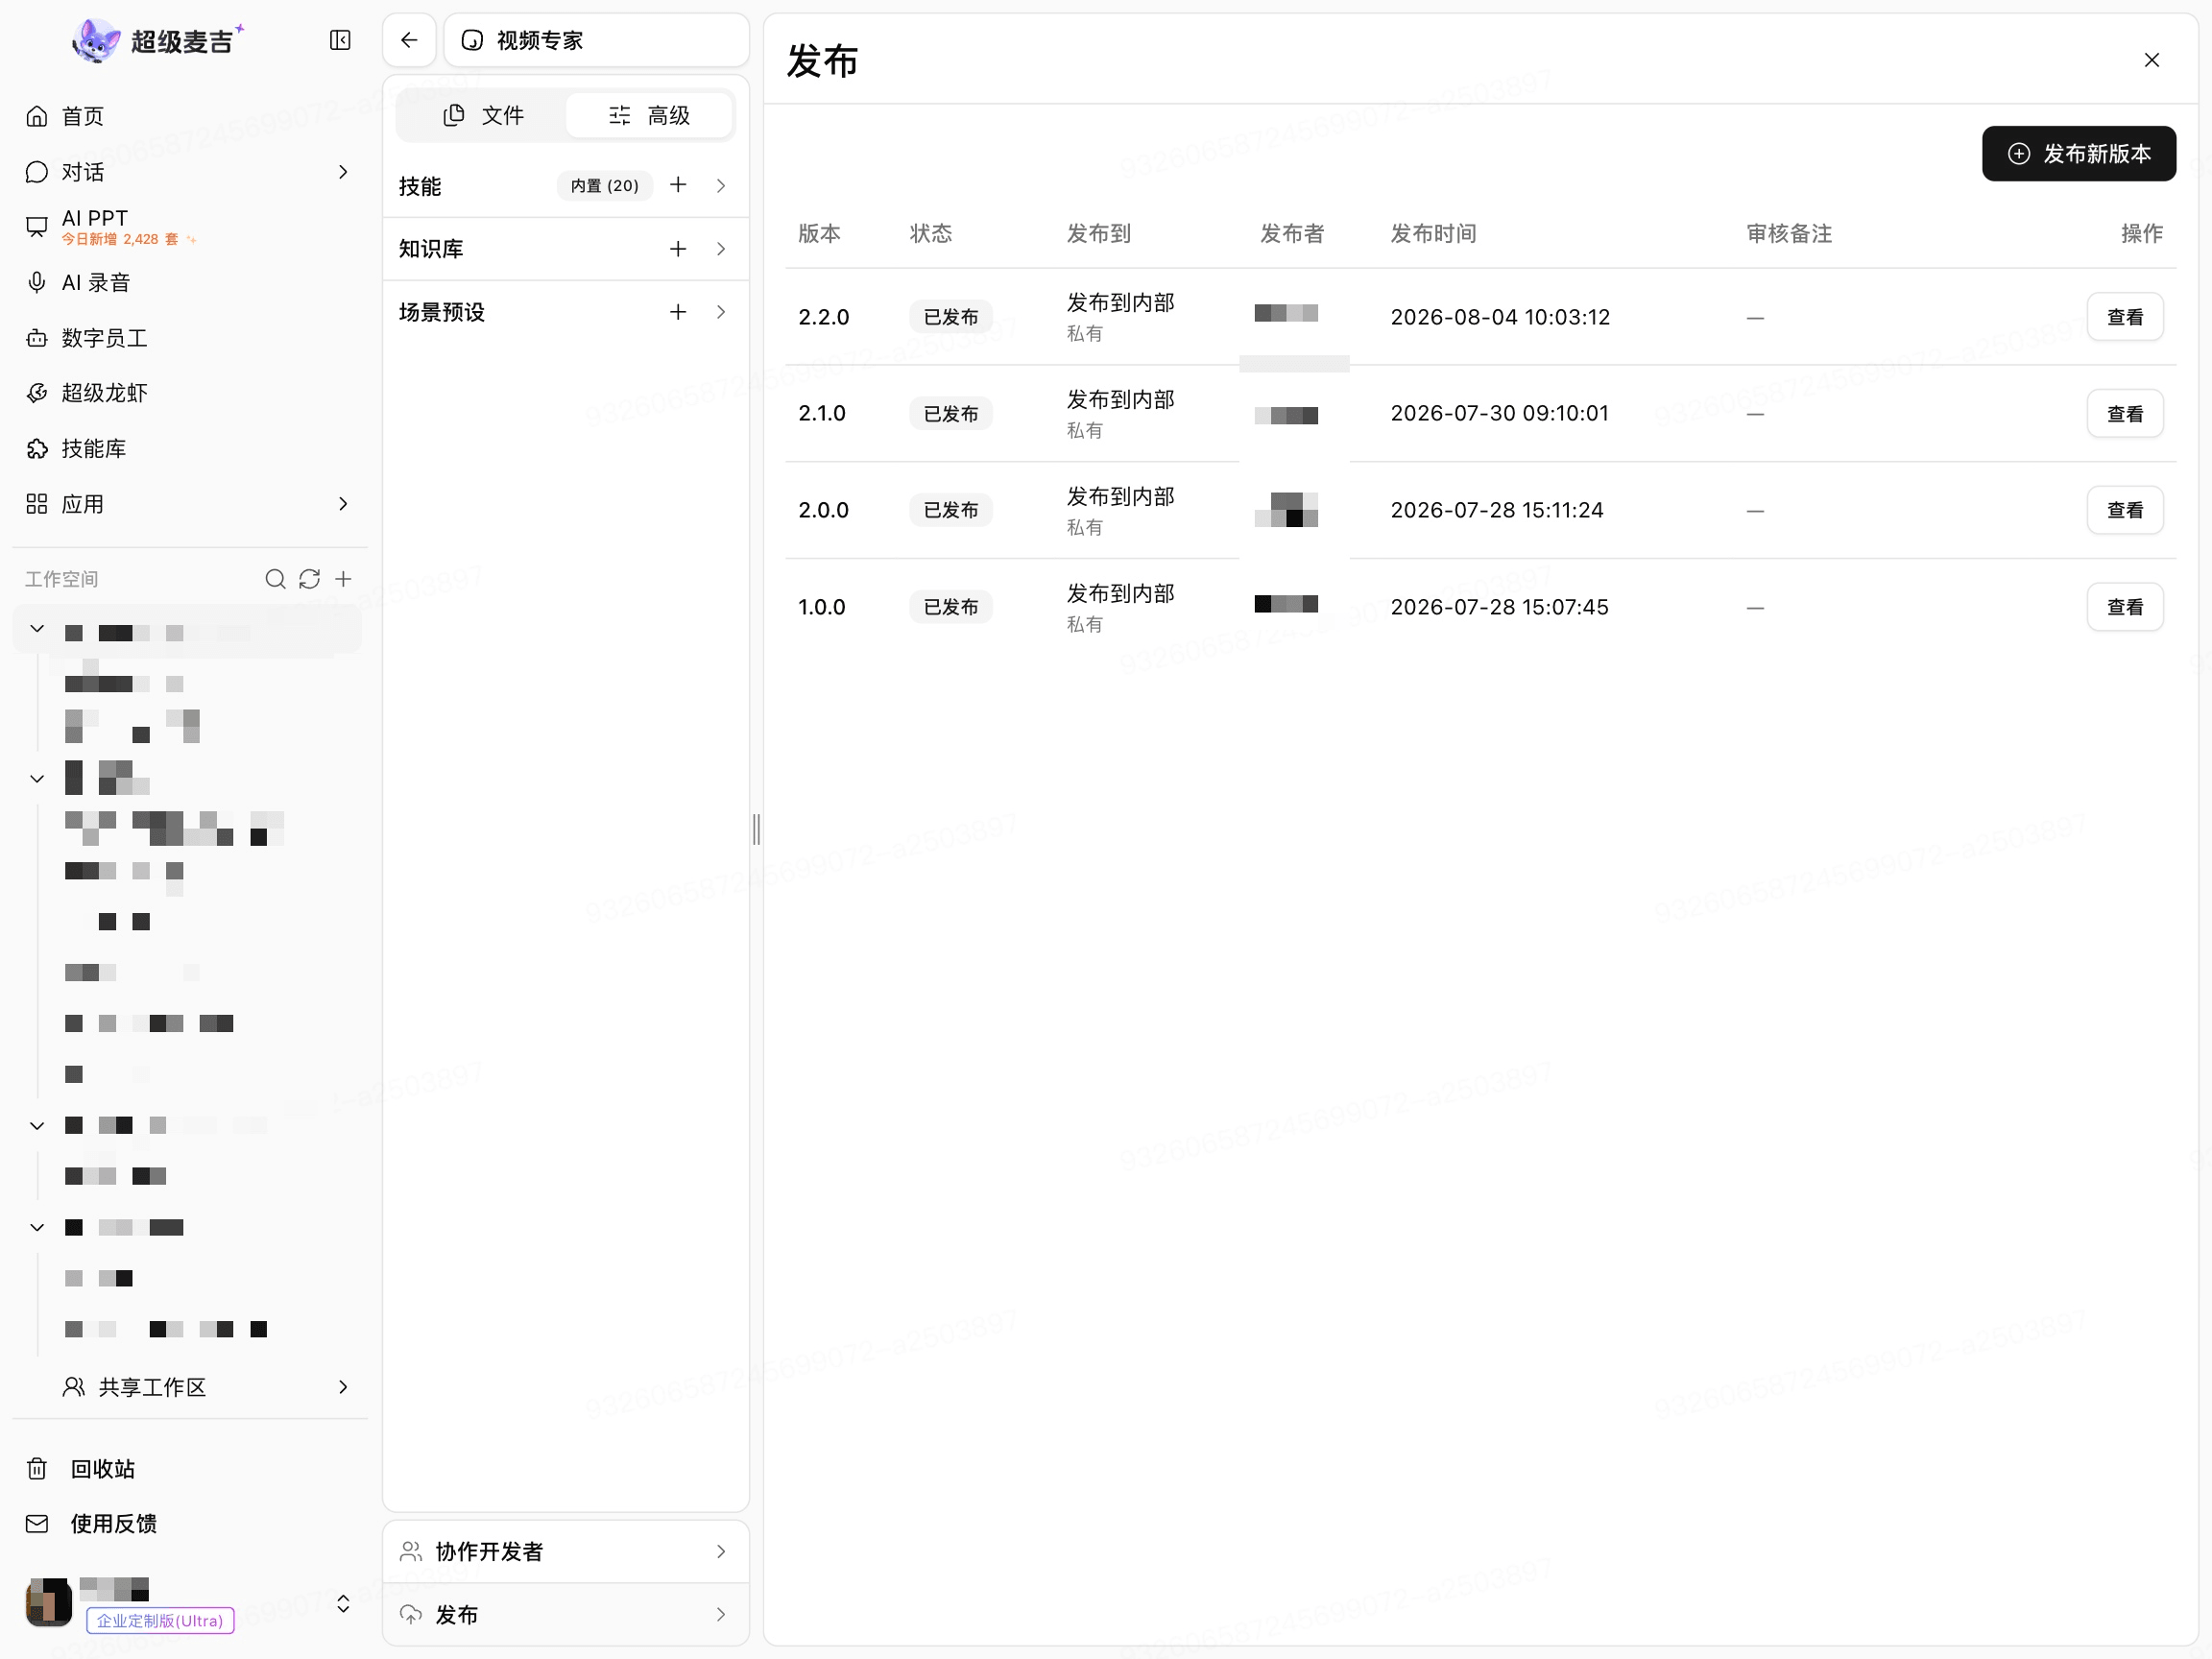Open AI 录音 recorder

coord(190,283)
